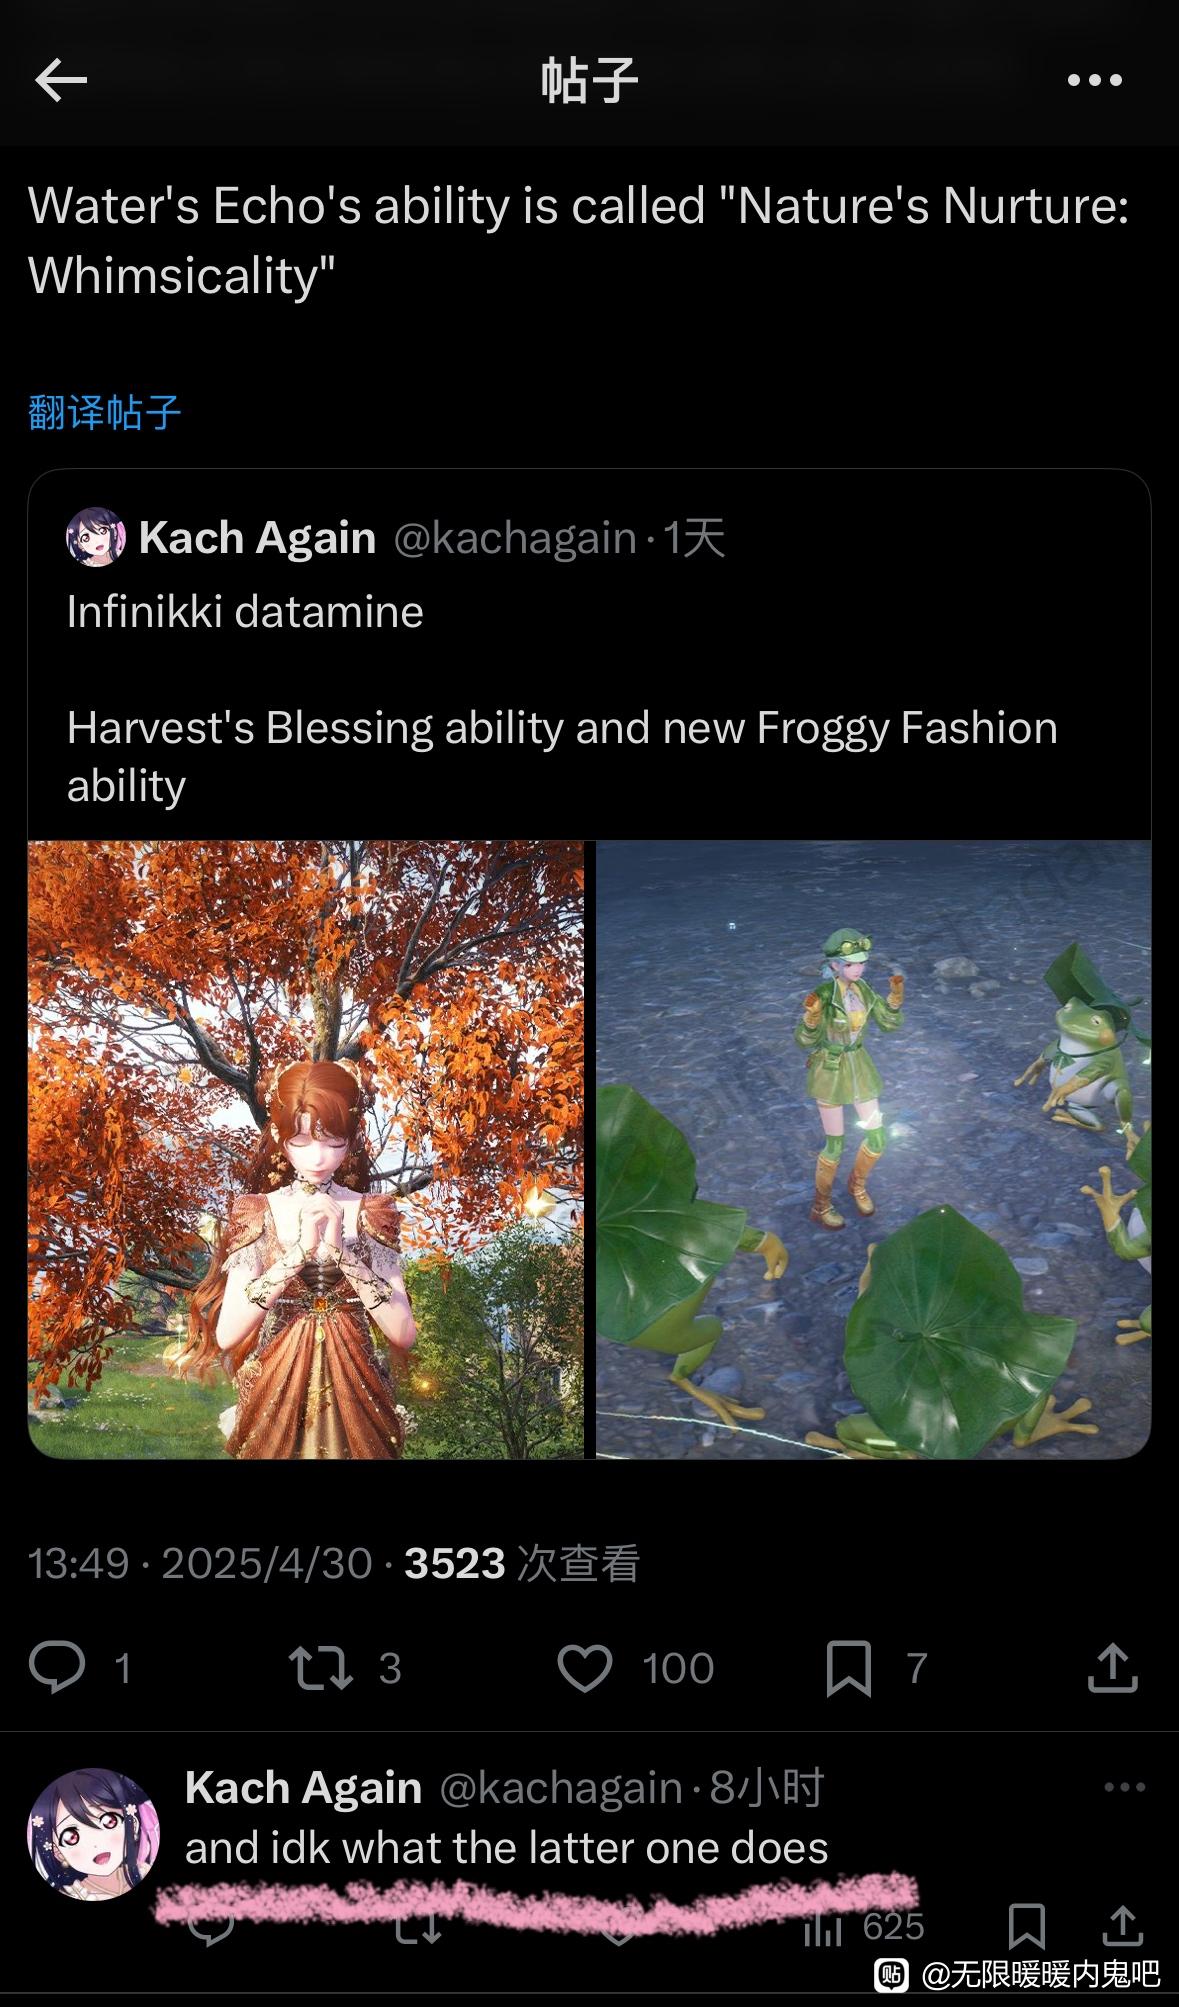Like the post with heart icon
The width and height of the screenshot is (1179, 2007).
[x=584, y=1668]
